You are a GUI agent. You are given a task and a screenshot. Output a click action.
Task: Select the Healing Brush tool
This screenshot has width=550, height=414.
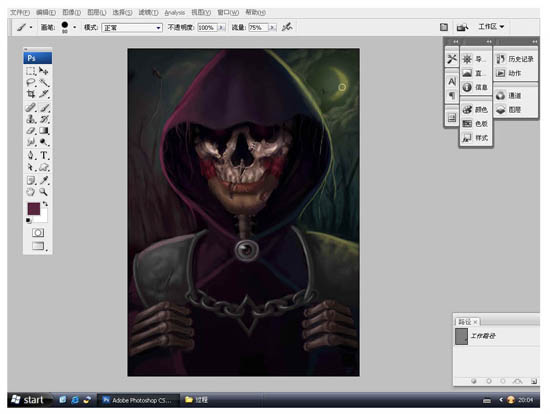tap(31, 107)
